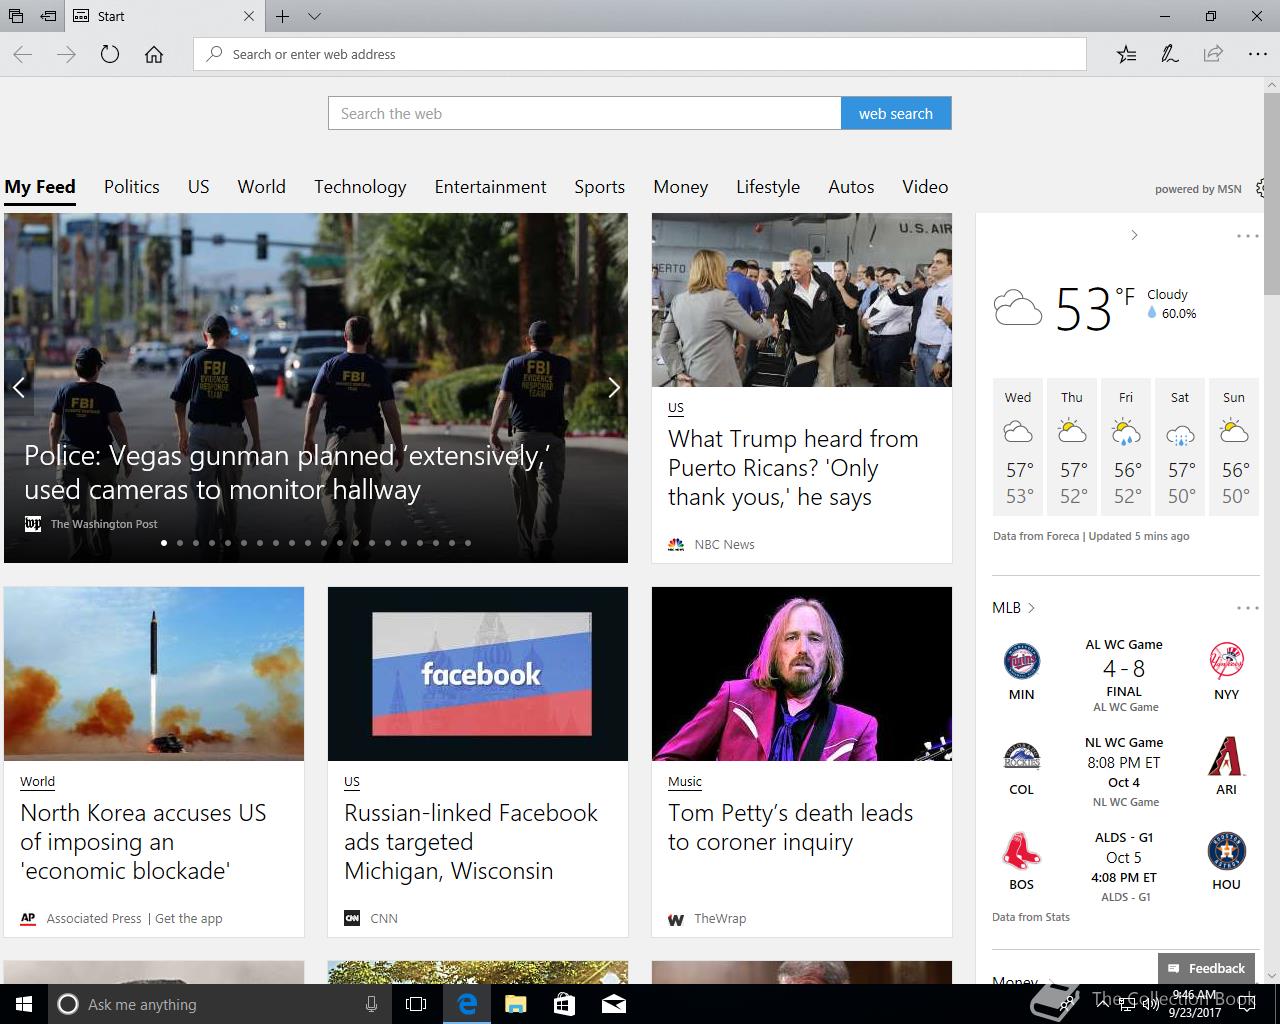1280x1024 pixels.
Task: Open the Technology tab
Action: [360, 187]
